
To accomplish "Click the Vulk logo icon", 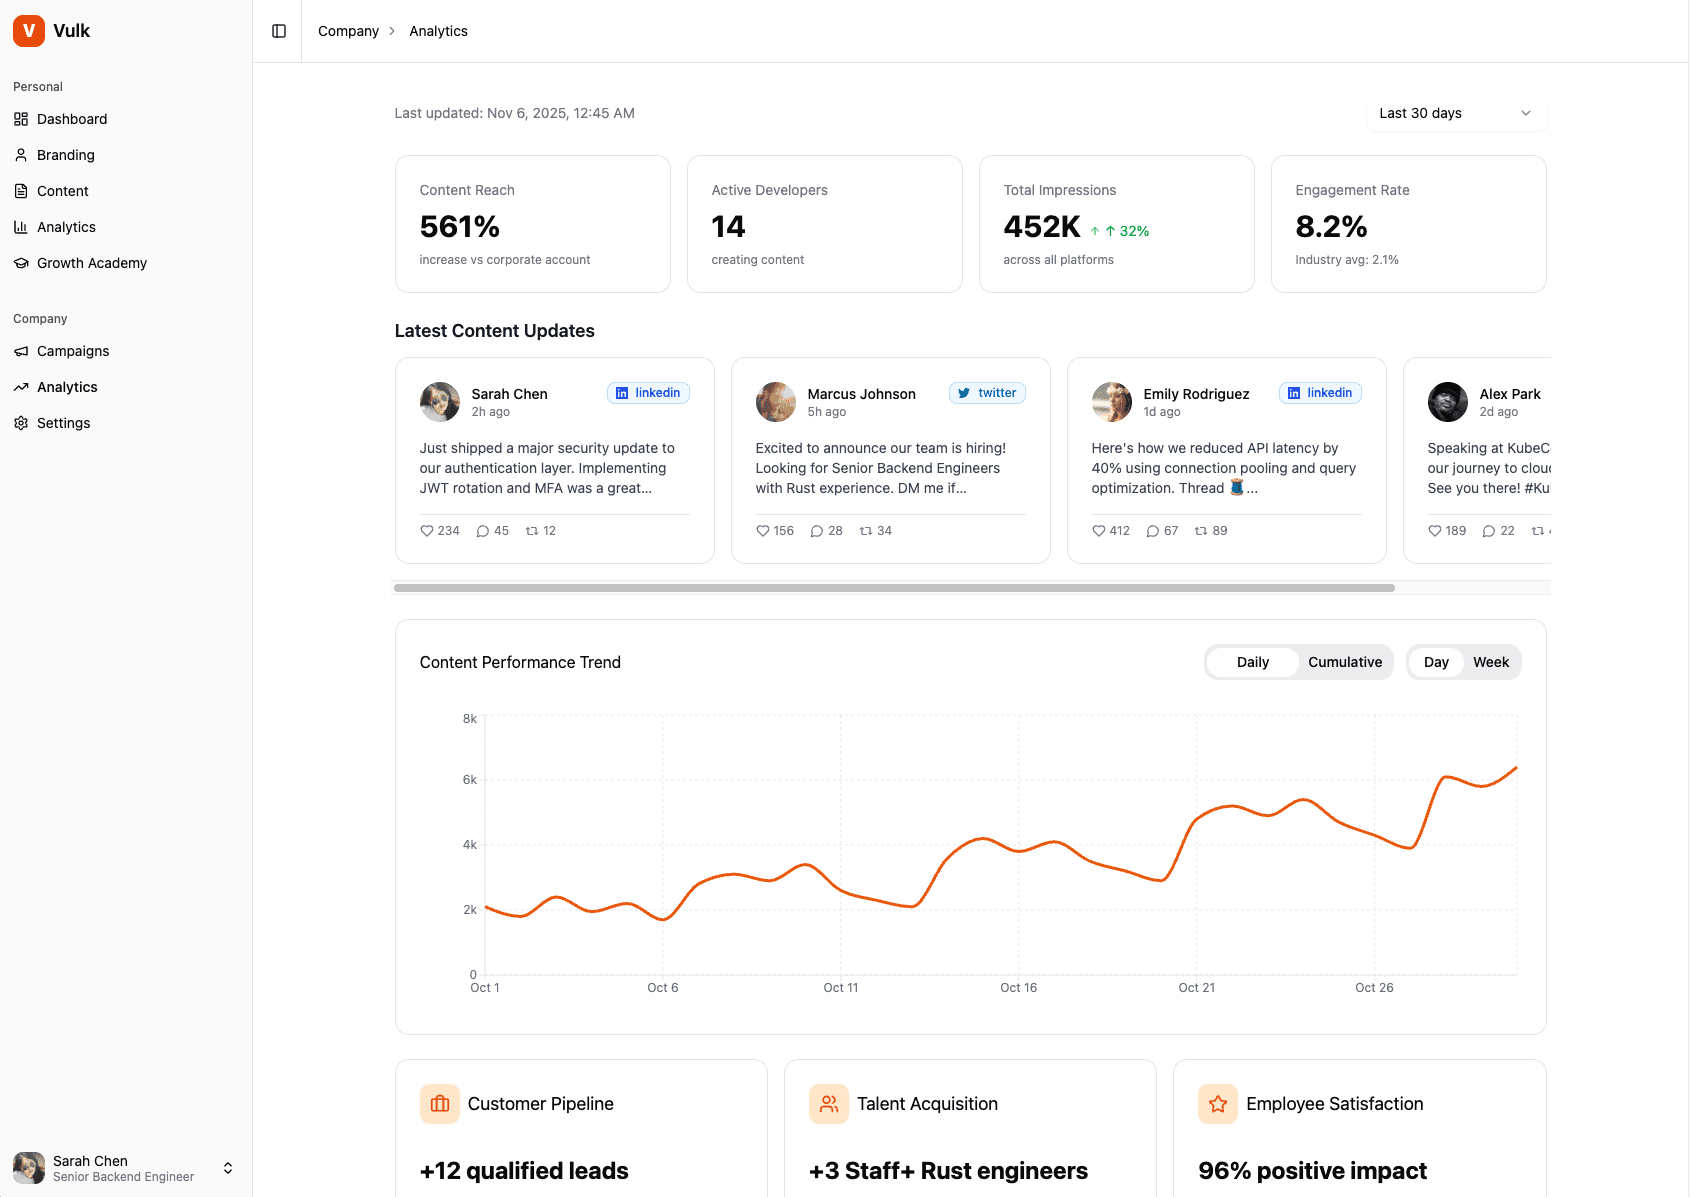I will click(x=28, y=30).
